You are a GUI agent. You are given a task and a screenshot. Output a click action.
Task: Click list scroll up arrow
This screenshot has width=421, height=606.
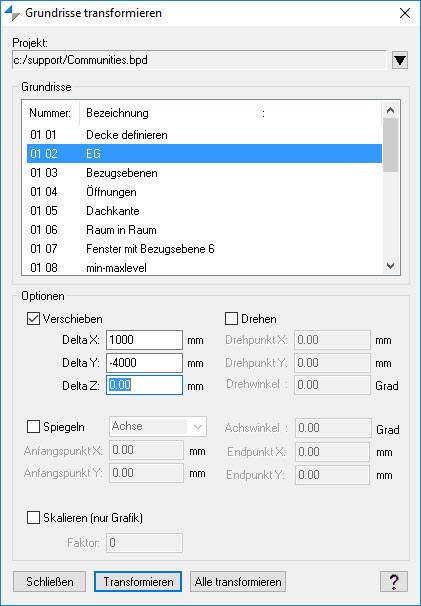(x=390, y=110)
